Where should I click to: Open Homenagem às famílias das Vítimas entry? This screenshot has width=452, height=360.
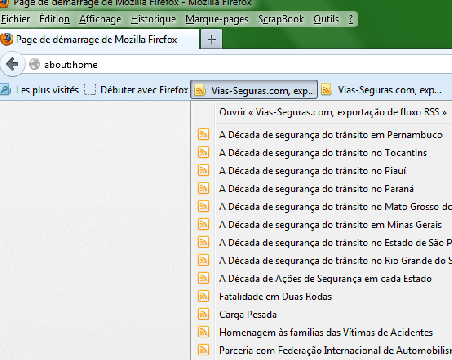point(326,332)
